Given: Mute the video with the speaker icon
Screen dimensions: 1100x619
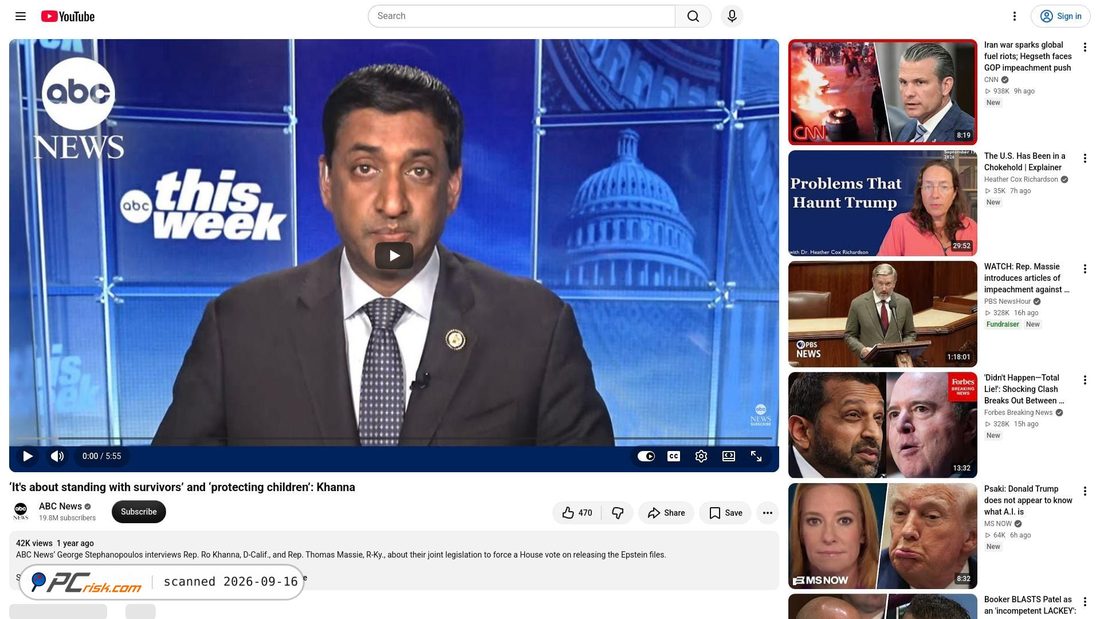Looking at the screenshot, I should click(58, 456).
